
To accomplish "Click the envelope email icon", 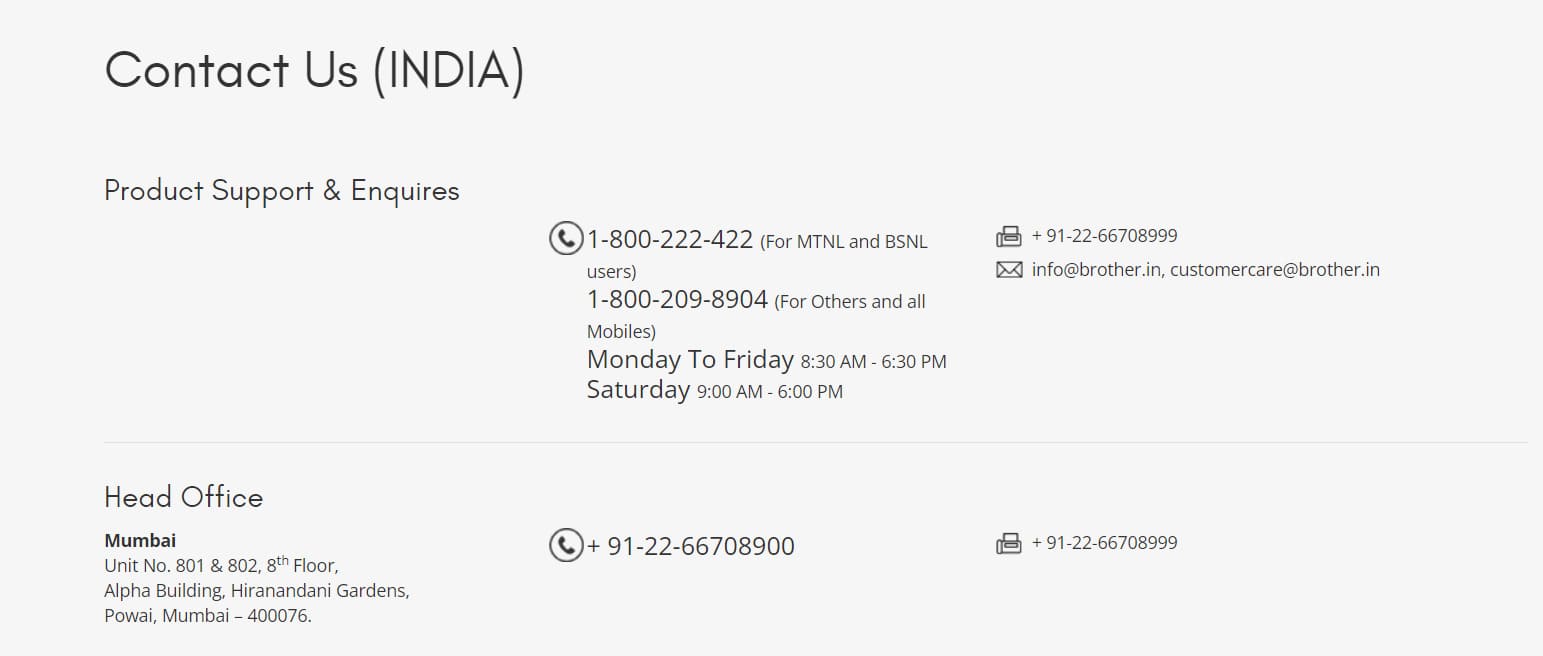I will (x=1009, y=270).
